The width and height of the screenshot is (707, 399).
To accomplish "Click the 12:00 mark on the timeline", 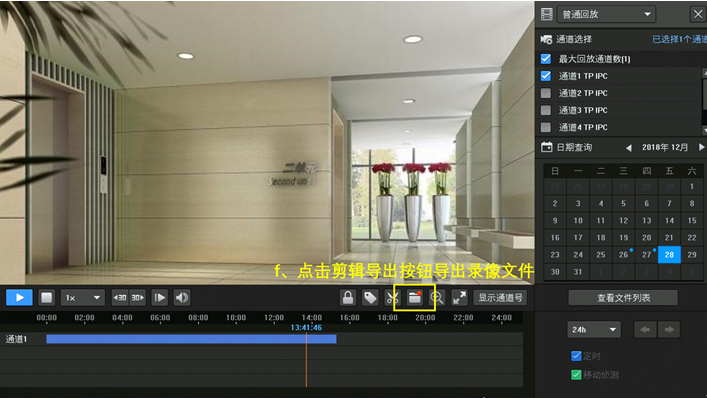I will [x=274, y=318].
